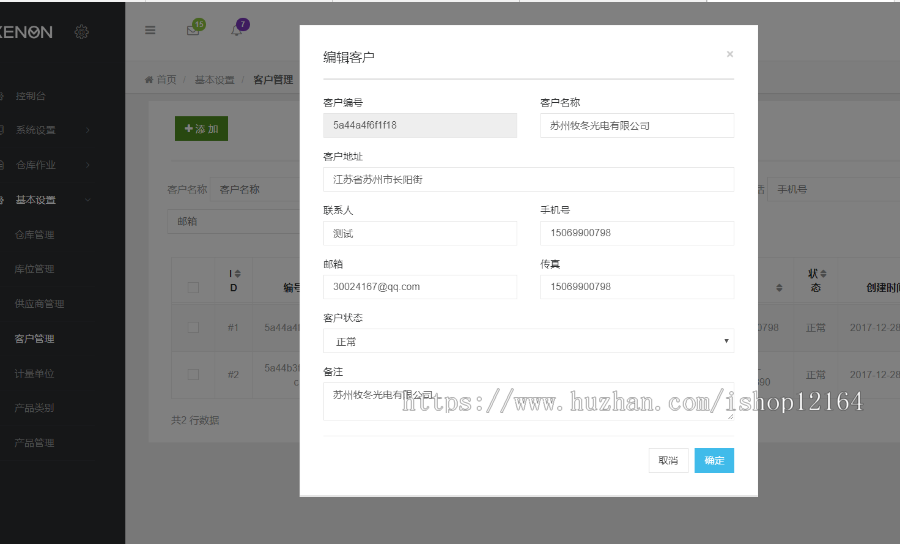Click the 邮箱 search filter field
Viewport: 900px width, 544px height.
click(x=234, y=222)
